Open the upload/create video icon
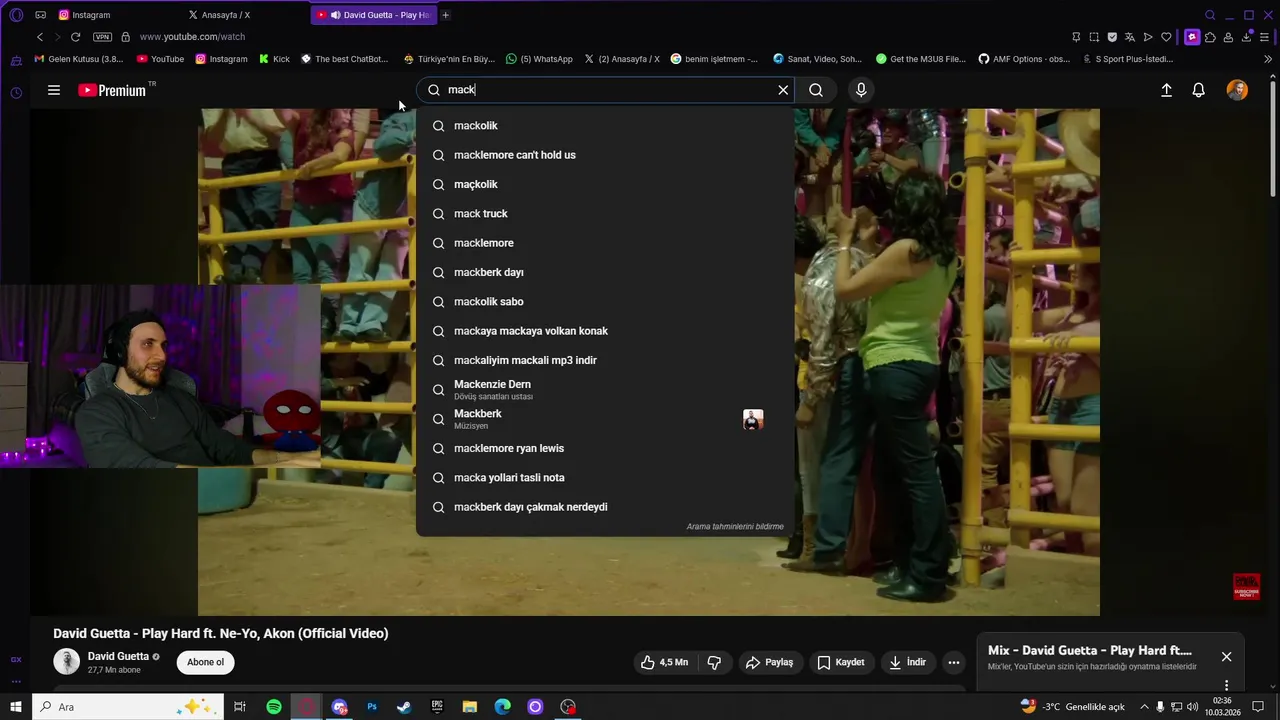Image resolution: width=1280 pixels, height=720 pixels. (1166, 90)
